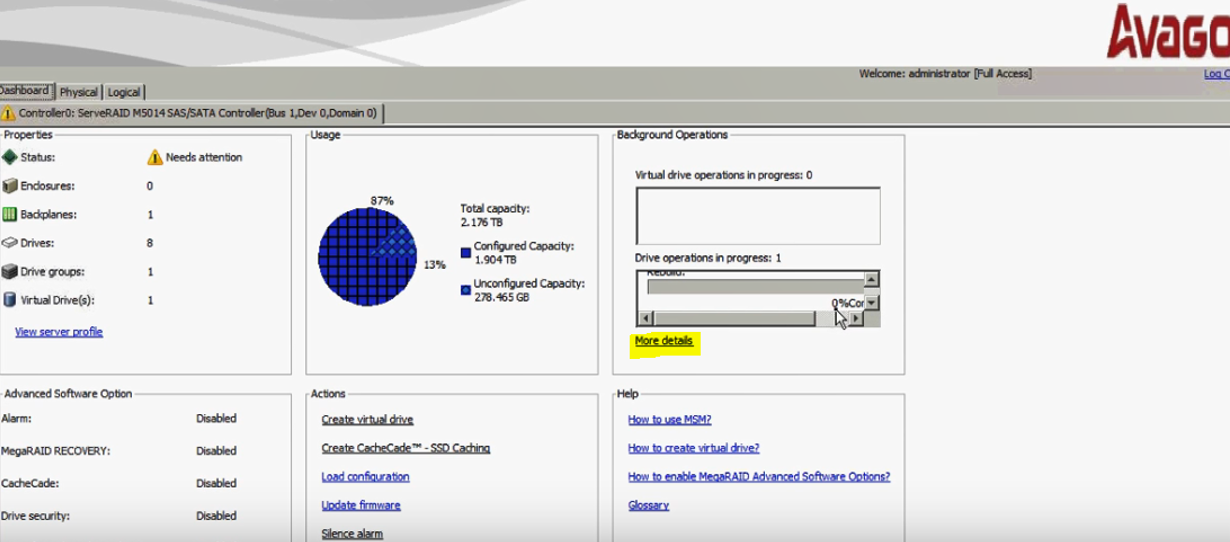Click the 'Virtual drive operations in progress: 0' text
Screen dimensions: 1230x542
click(723, 175)
